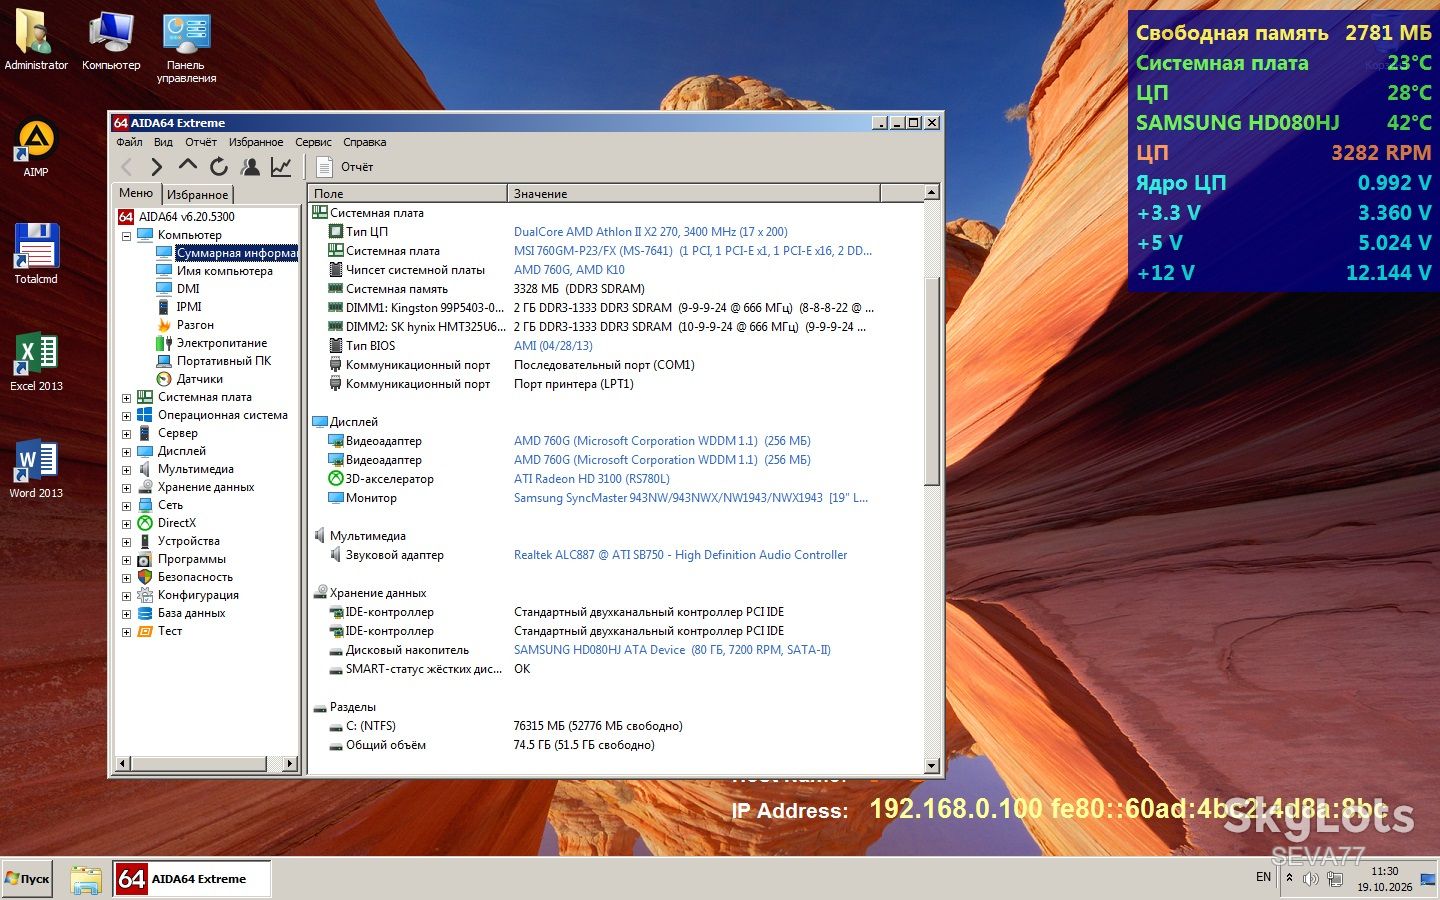This screenshot has height=900, width=1440.
Task: Switch to the Избранное tab
Action: point(197,194)
